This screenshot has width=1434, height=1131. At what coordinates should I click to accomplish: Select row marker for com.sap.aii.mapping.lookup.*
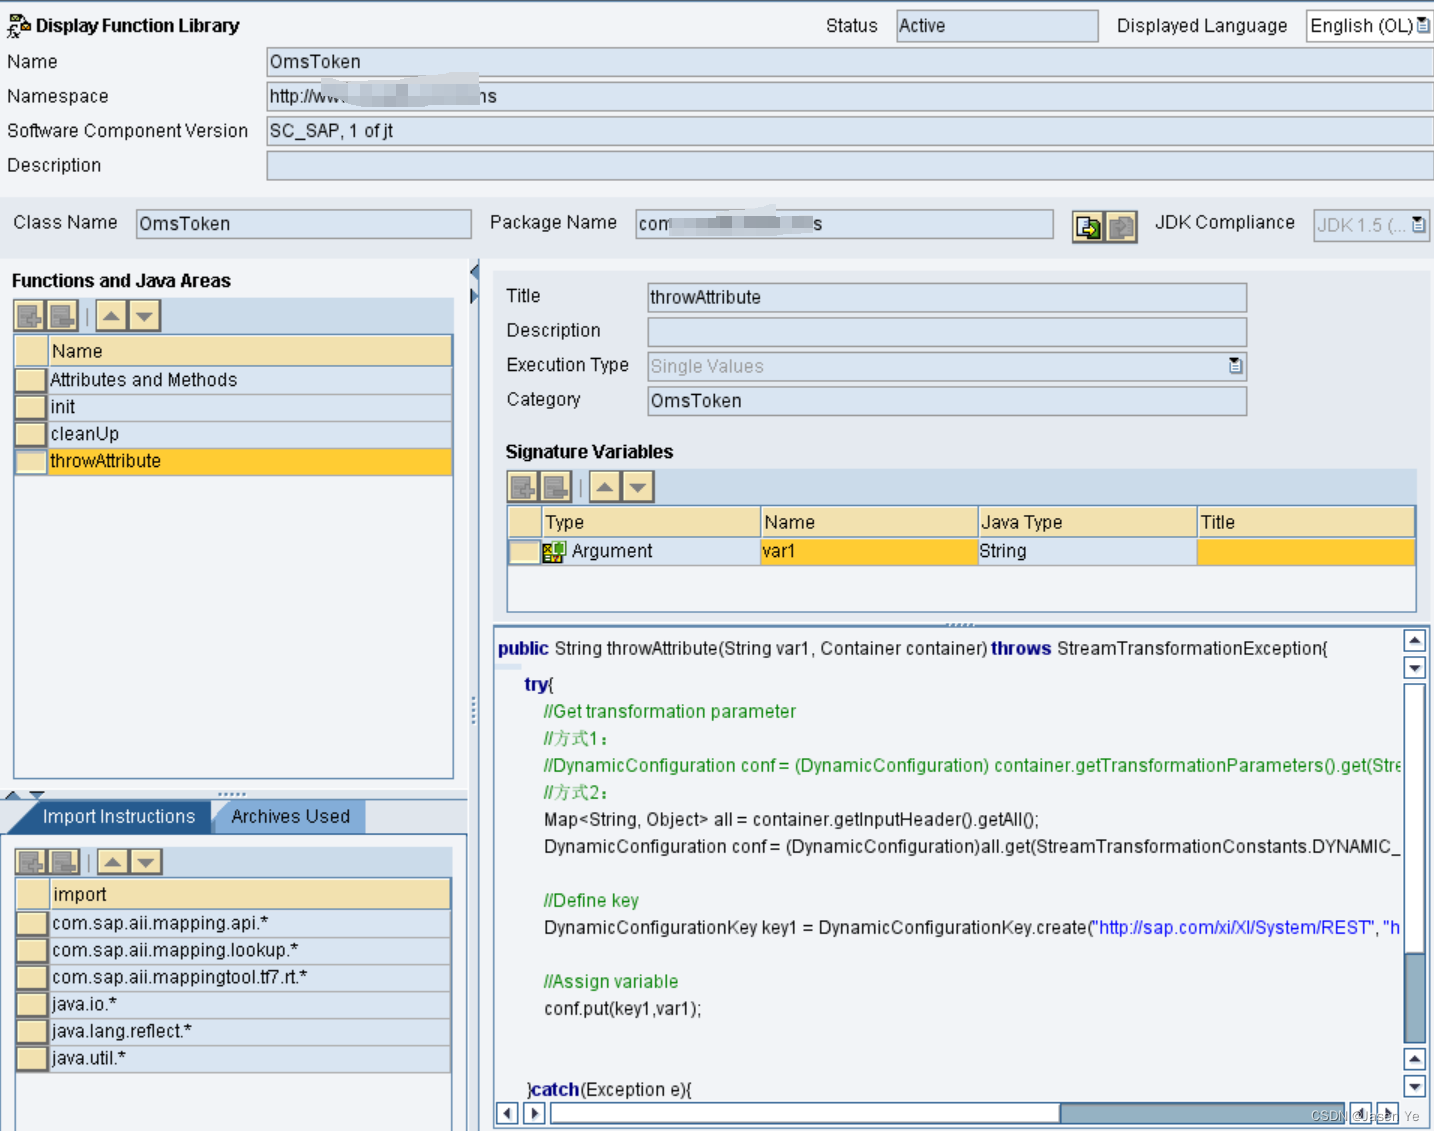tap(32, 950)
